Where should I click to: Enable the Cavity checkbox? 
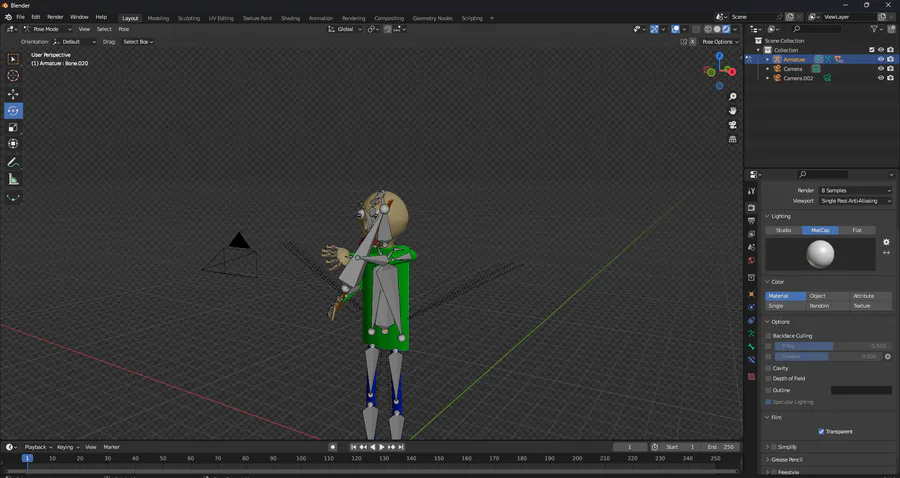tap(769, 368)
